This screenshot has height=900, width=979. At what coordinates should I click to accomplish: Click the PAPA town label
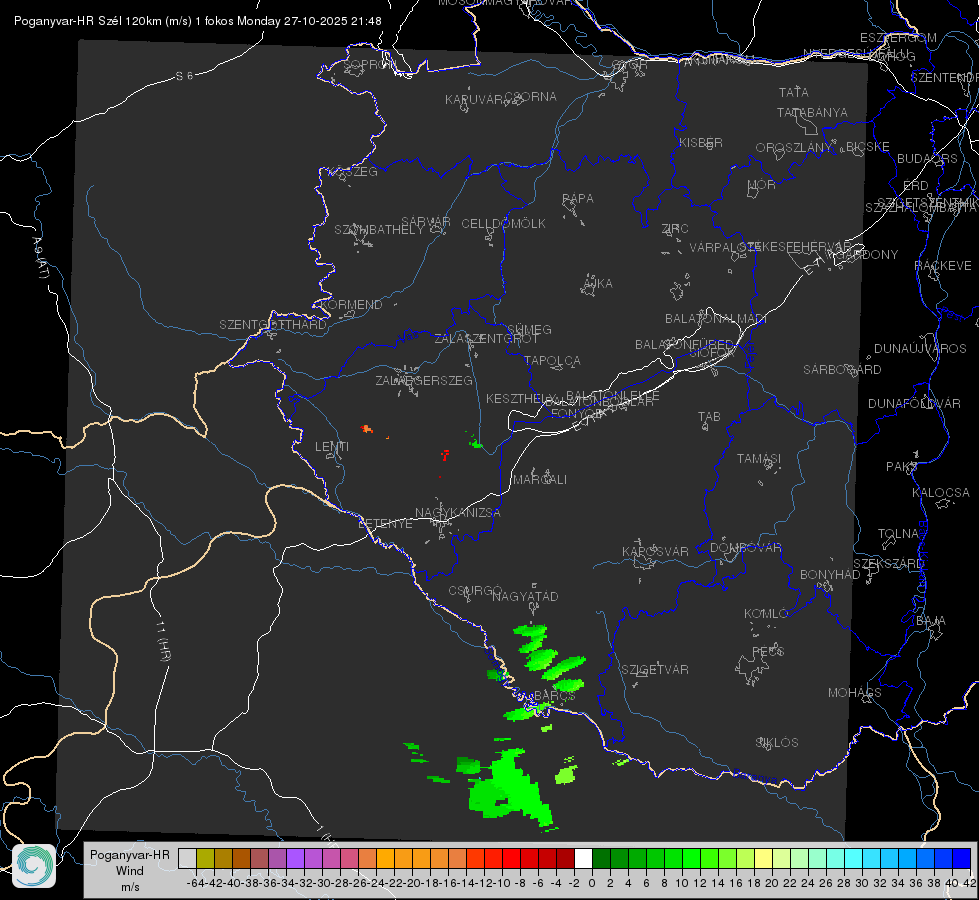(x=578, y=199)
